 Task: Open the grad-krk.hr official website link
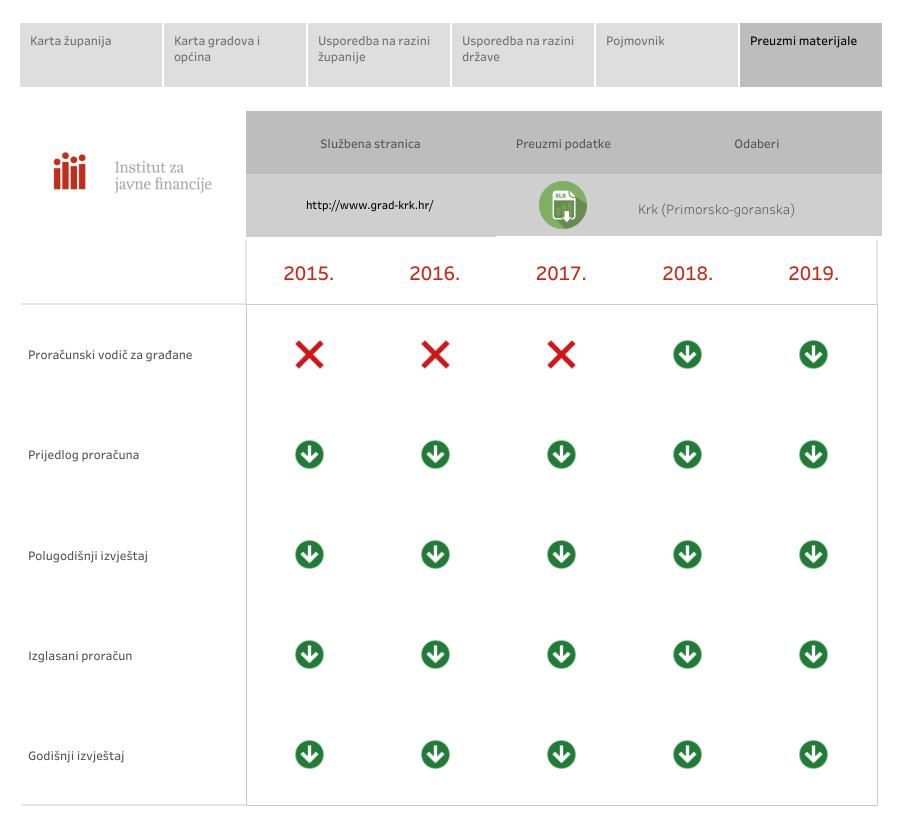[x=370, y=205]
